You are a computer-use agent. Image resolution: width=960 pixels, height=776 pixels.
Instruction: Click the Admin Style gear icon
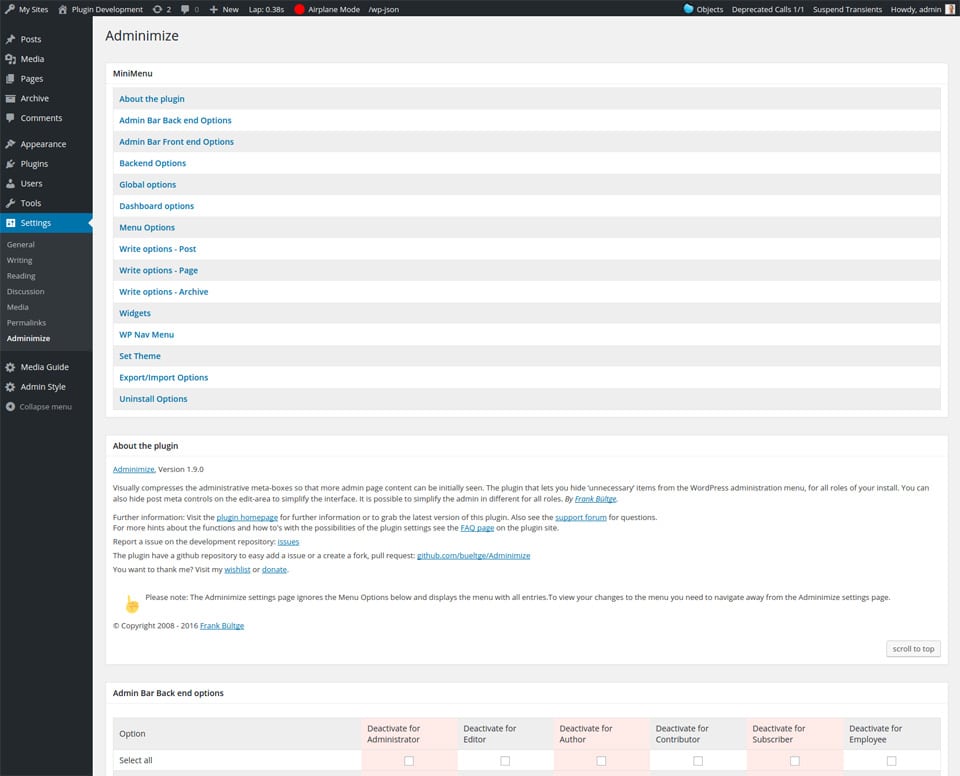pyautogui.click(x=10, y=386)
